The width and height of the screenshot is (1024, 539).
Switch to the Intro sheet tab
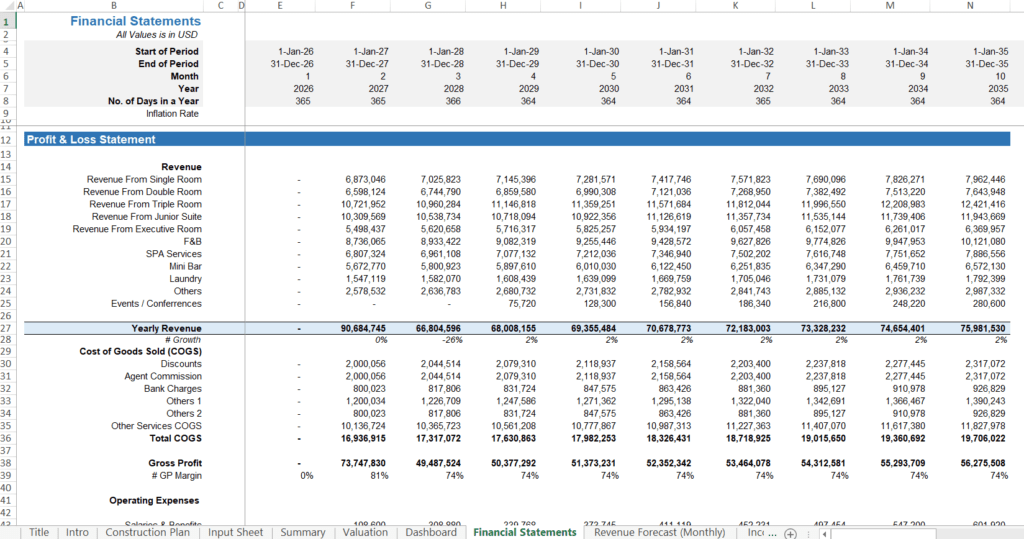point(77,532)
